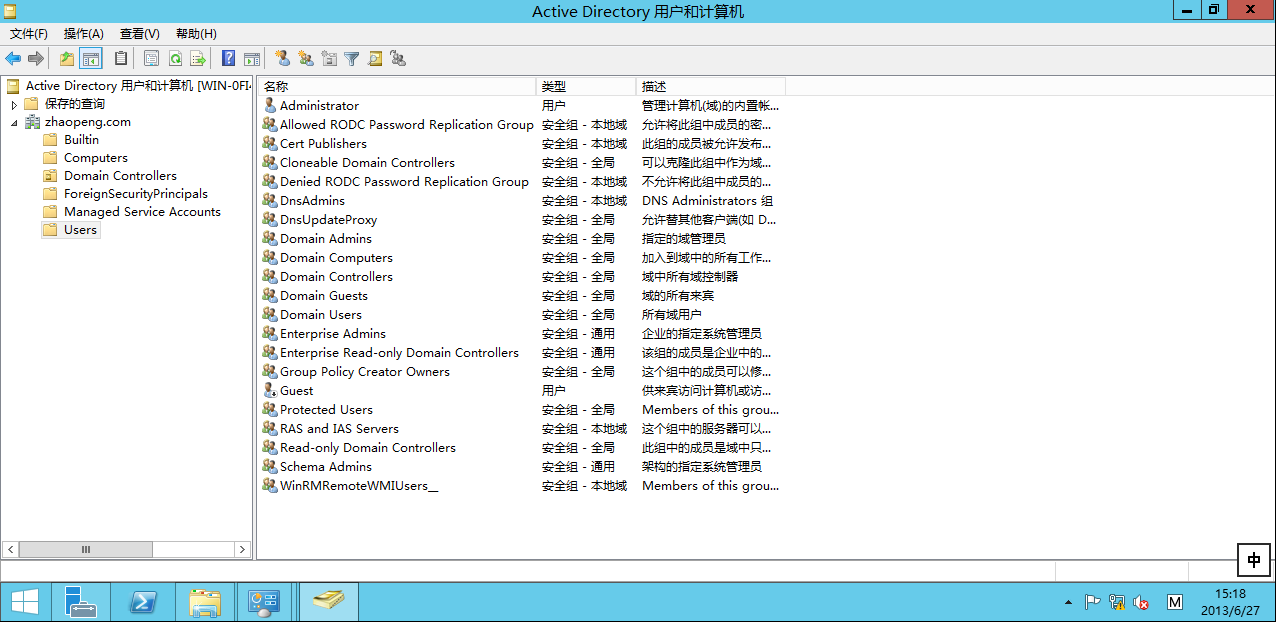
Task: Click the Forward arrow in toolbar
Action: point(36,59)
